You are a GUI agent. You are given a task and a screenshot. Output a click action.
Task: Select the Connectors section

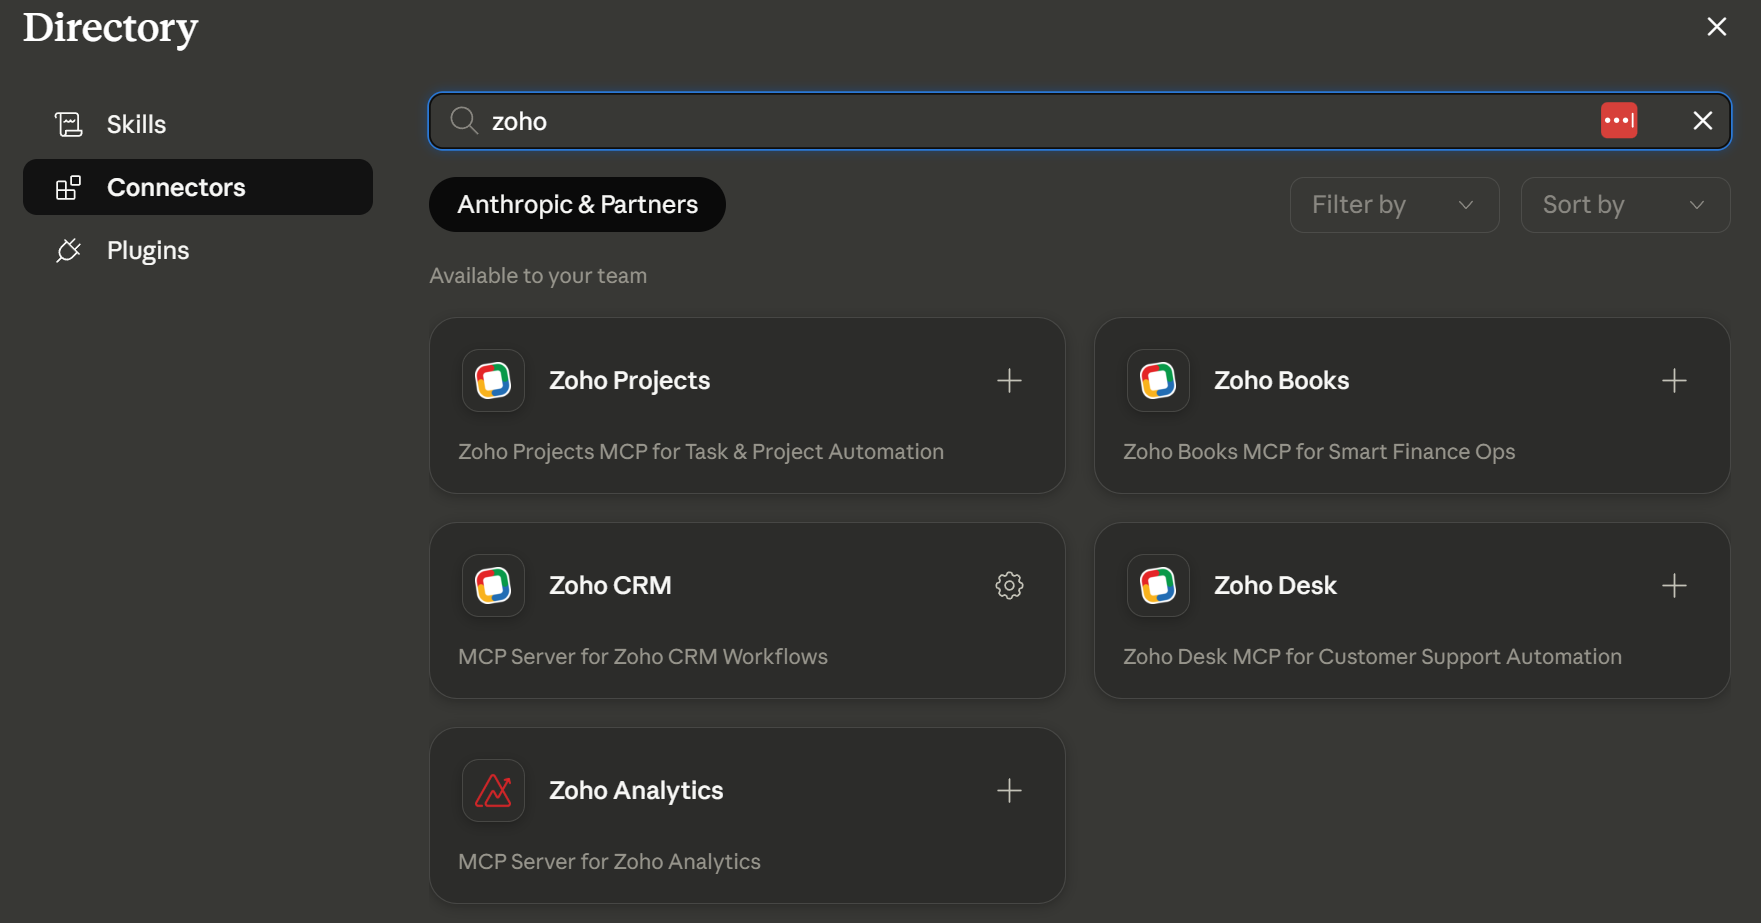coord(198,187)
